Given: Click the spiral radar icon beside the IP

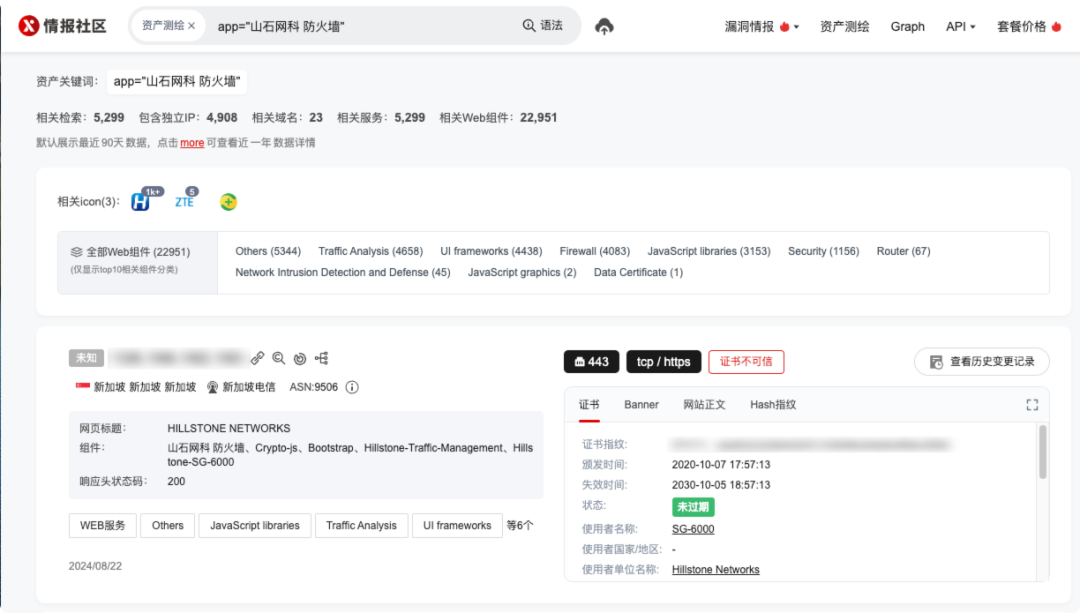Looking at the screenshot, I should (x=300, y=358).
